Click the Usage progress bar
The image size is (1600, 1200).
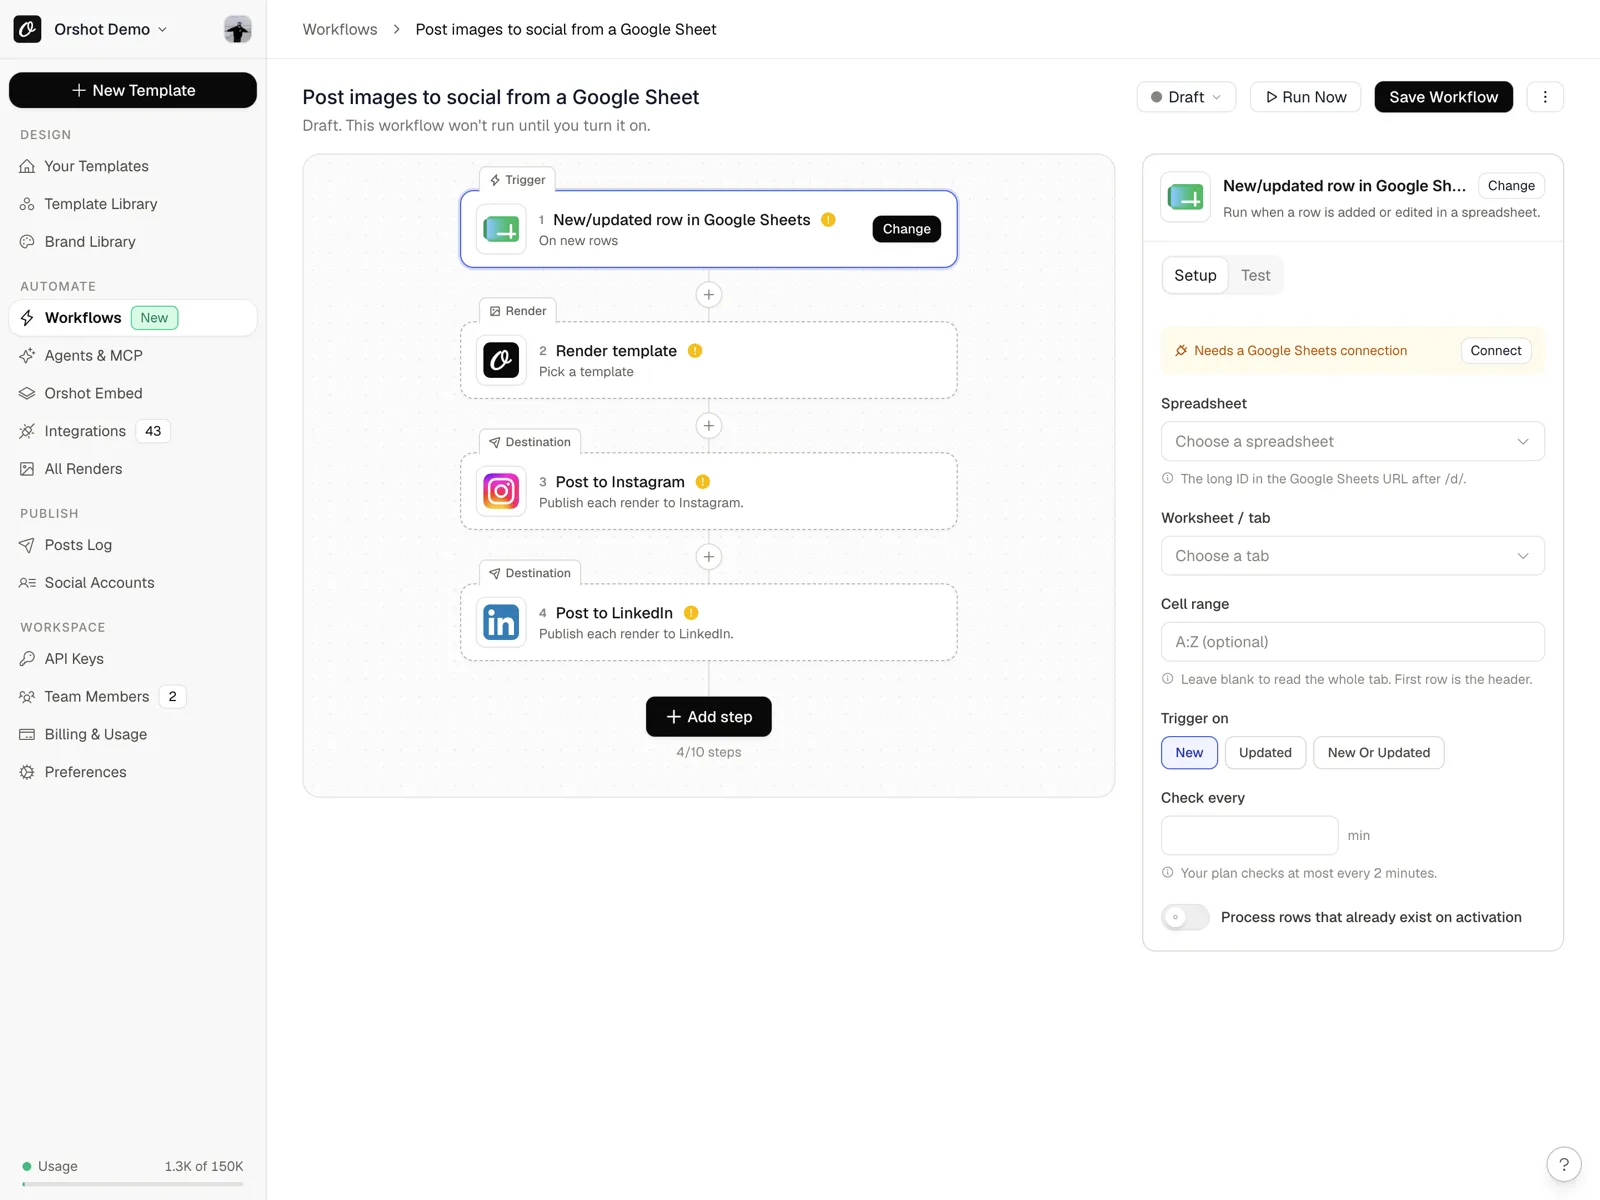[x=133, y=1184]
